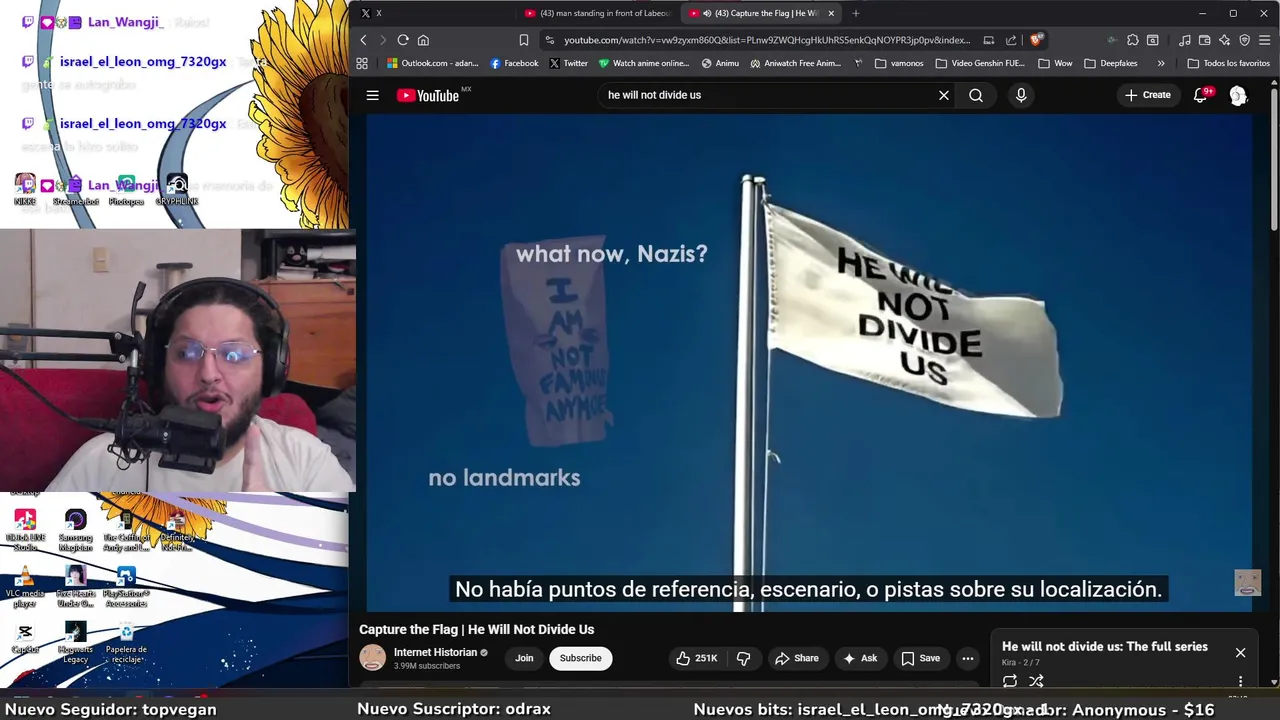Viewport: 1280px width, 720px height.
Task: Open a new browser tab
Action: pos(855,13)
